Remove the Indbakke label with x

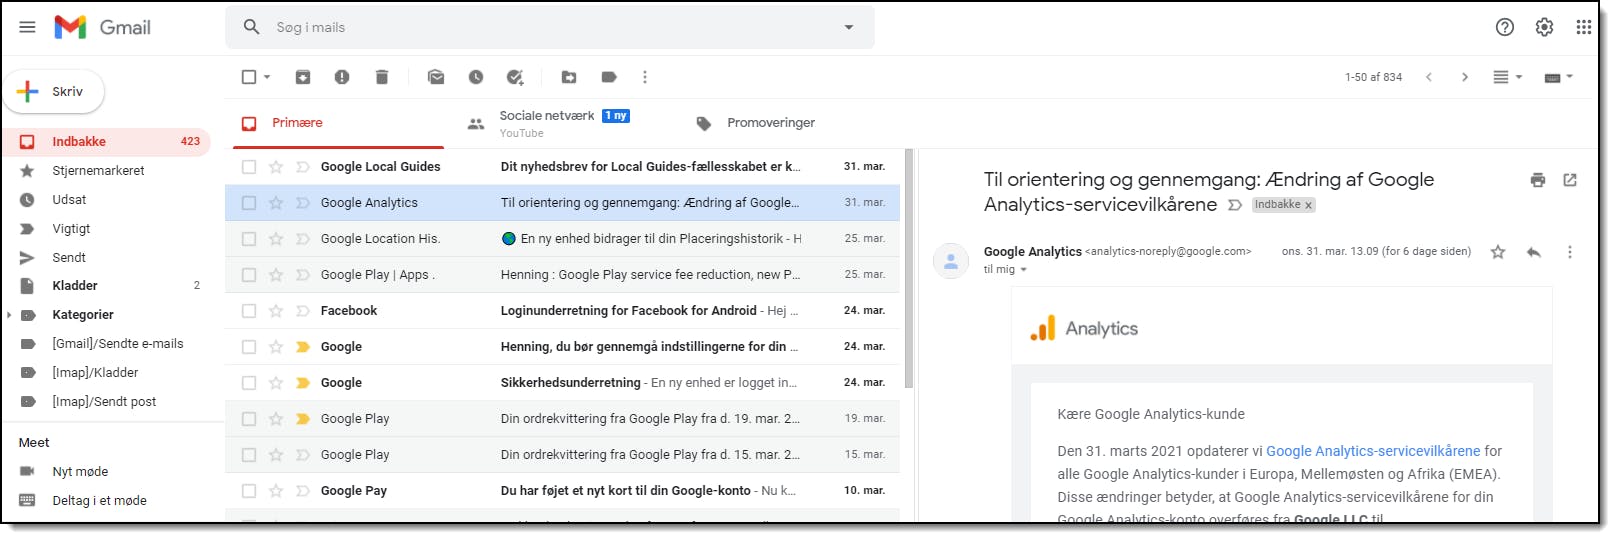(x=1308, y=206)
